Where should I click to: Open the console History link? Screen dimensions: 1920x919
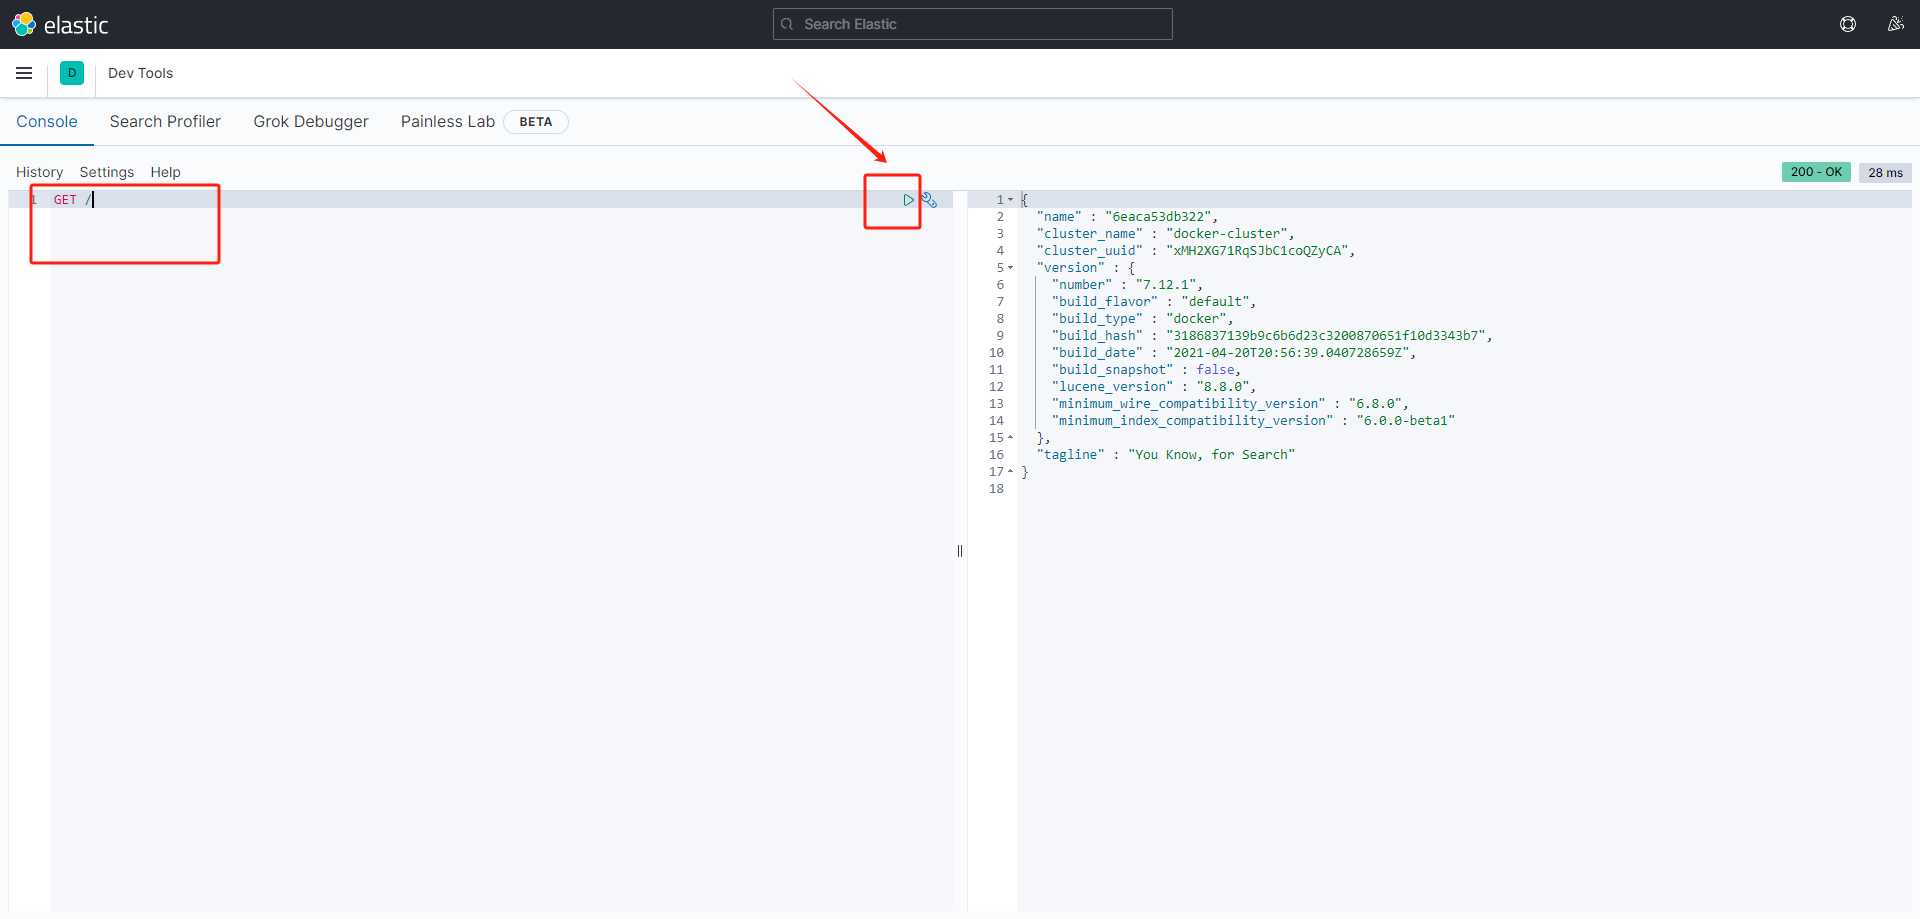(39, 172)
